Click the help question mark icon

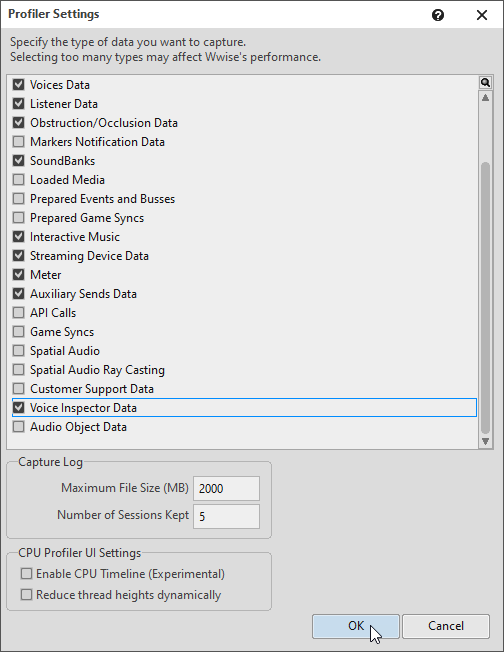(438, 15)
